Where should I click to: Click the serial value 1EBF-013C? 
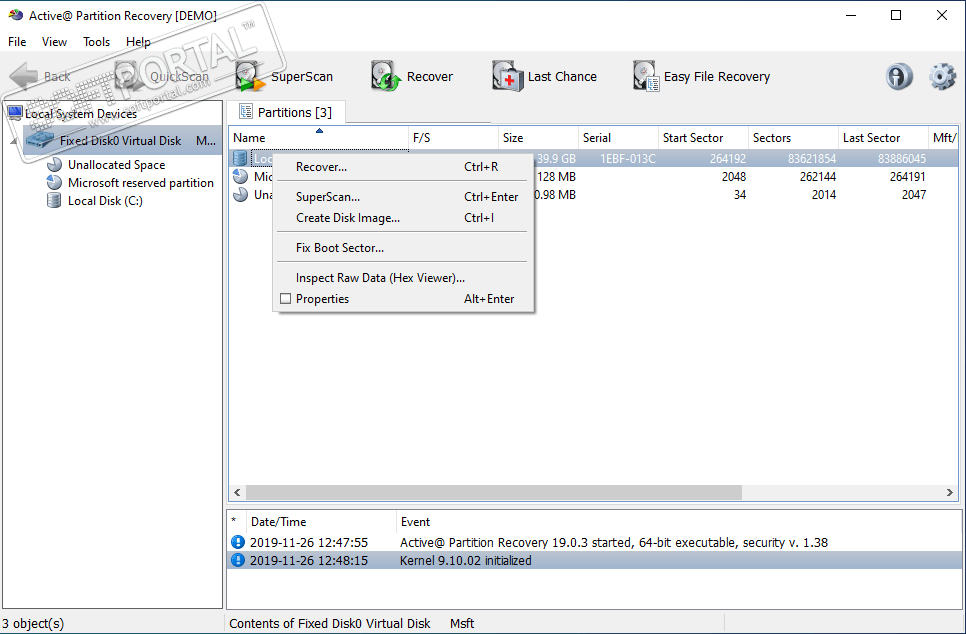[x=628, y=159]
